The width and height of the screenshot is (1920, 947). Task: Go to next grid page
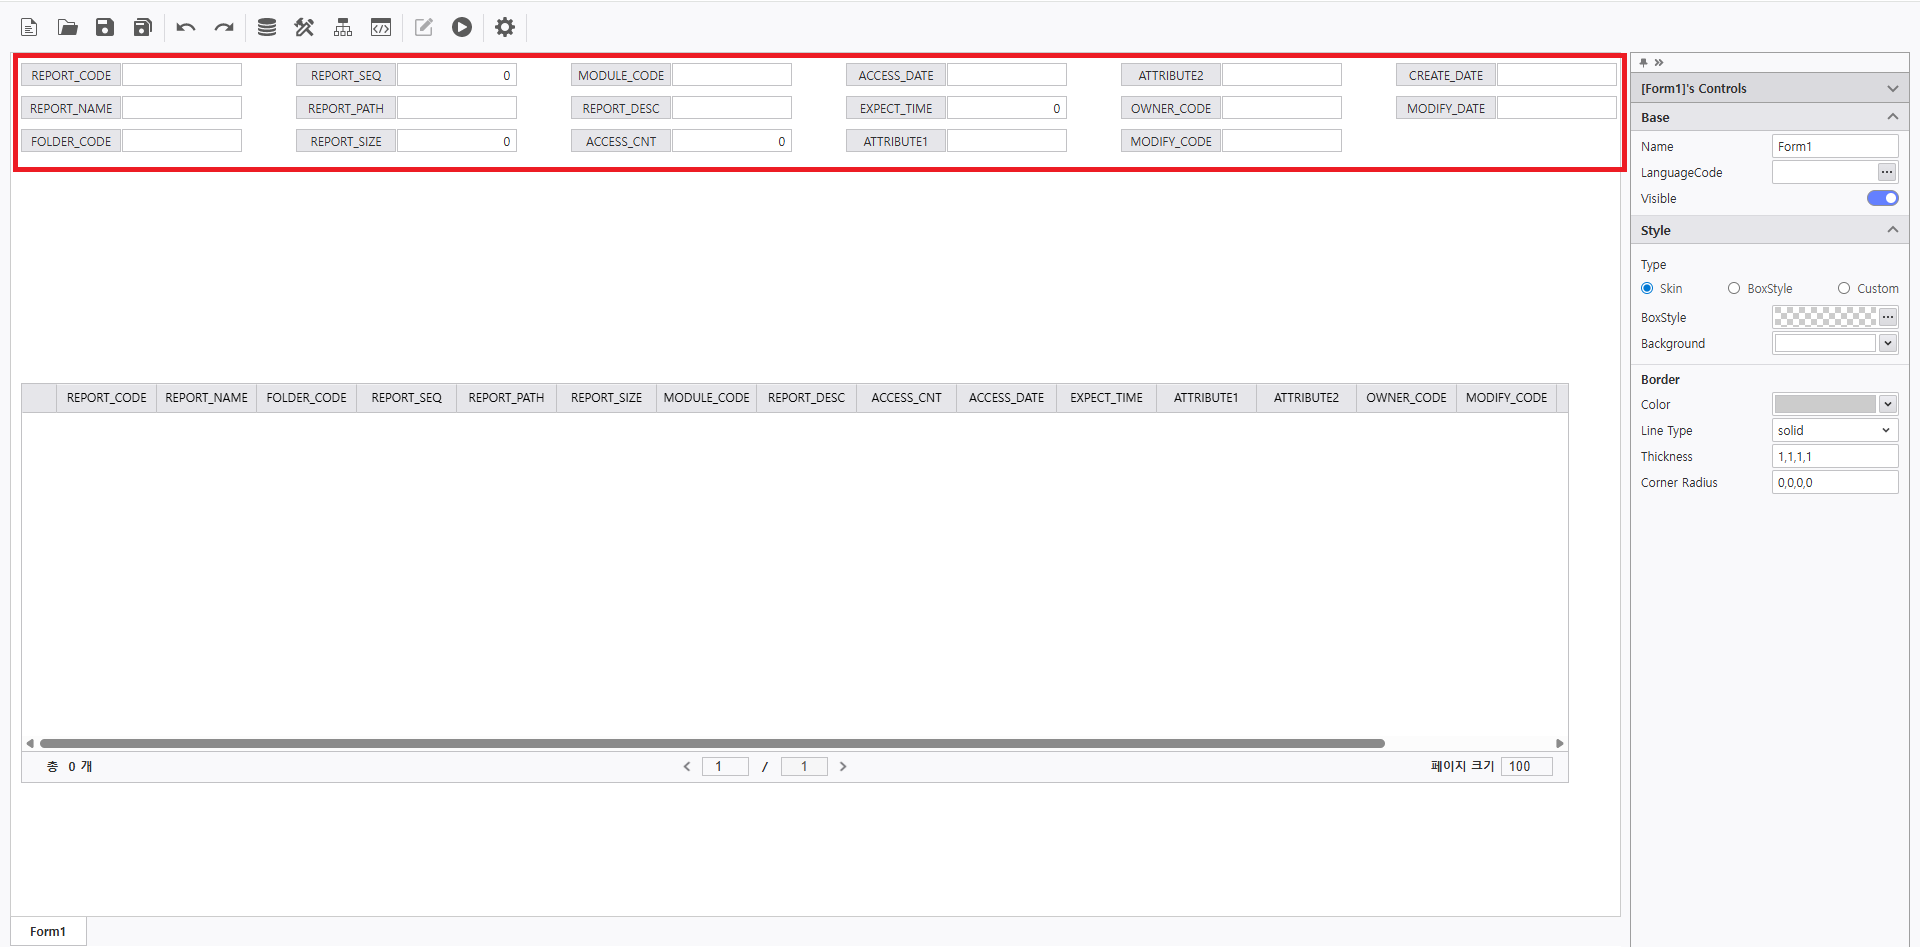(x=843, y=766)
